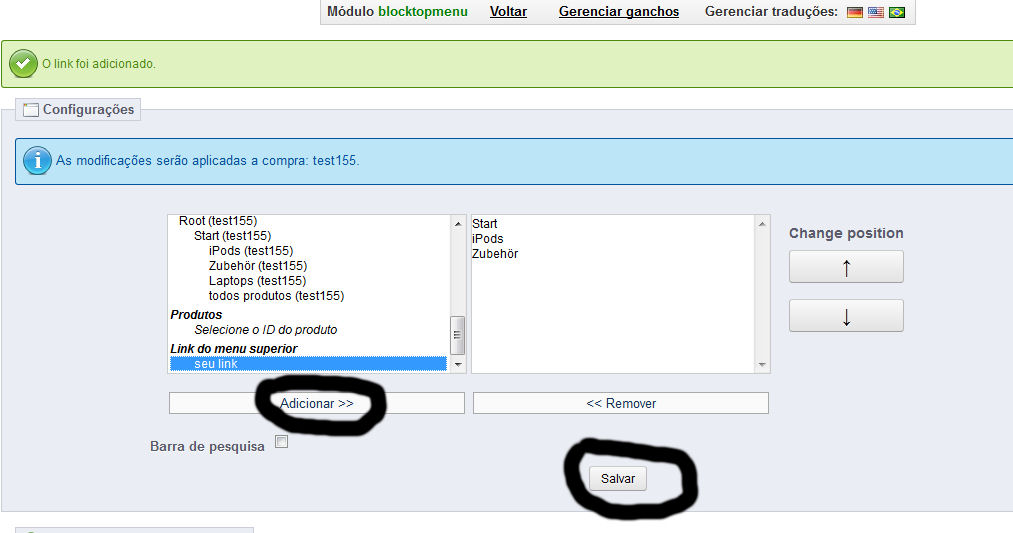Select iPods (test155) in available list

click(x=251, y=251)
